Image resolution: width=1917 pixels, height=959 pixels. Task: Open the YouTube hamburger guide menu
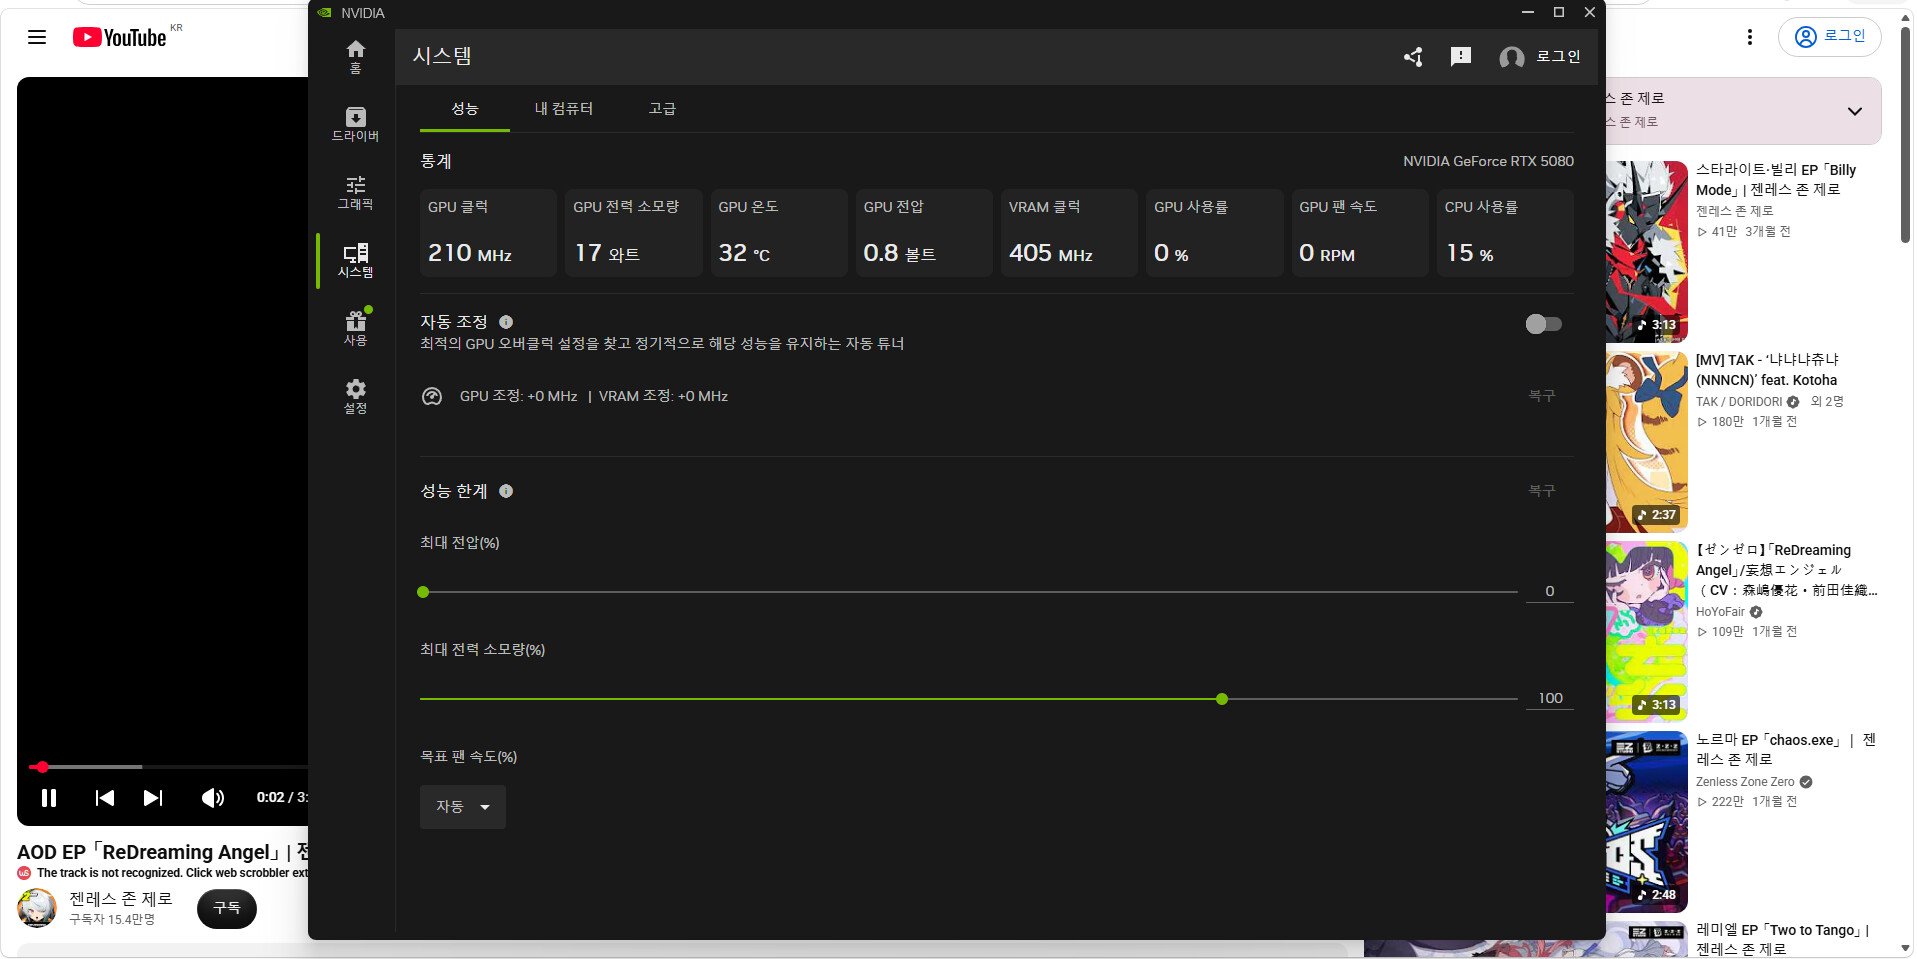(37, 37)
